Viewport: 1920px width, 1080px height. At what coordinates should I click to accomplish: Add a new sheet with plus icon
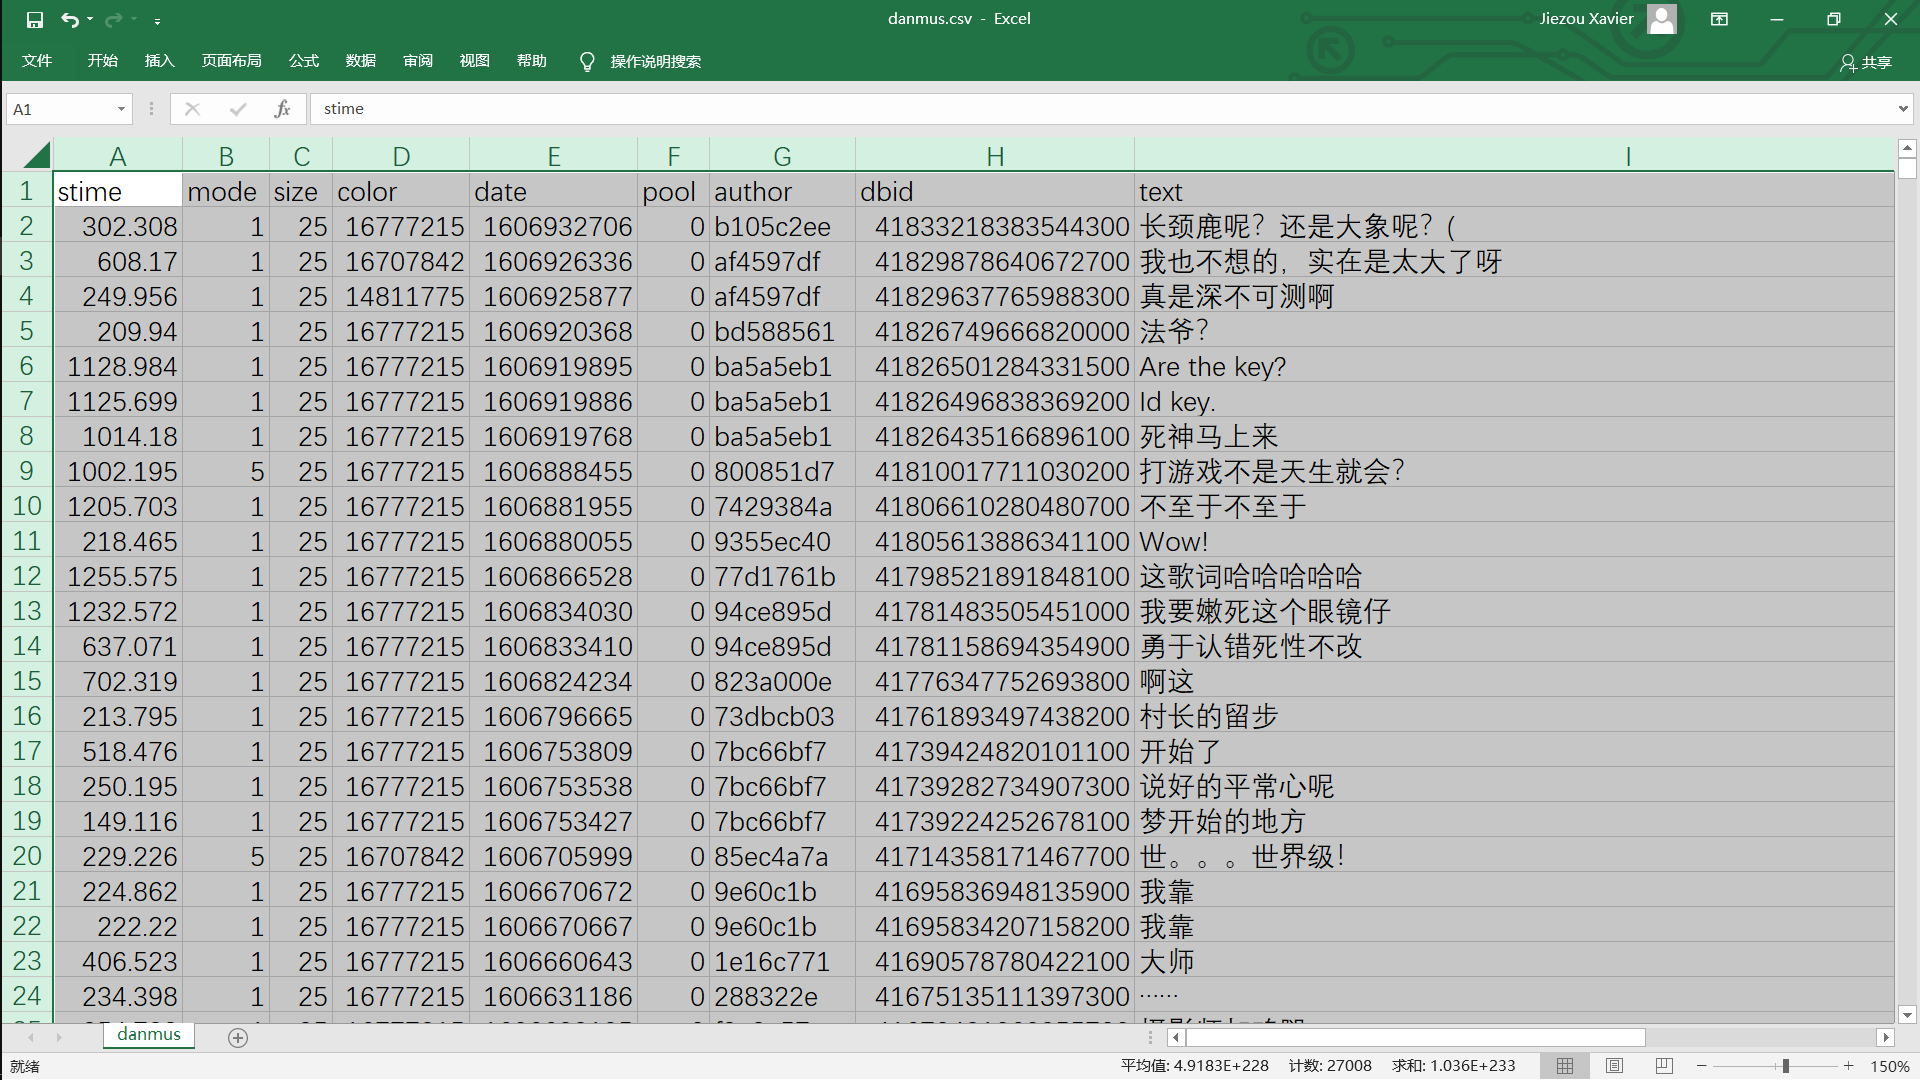point(238,1038)
